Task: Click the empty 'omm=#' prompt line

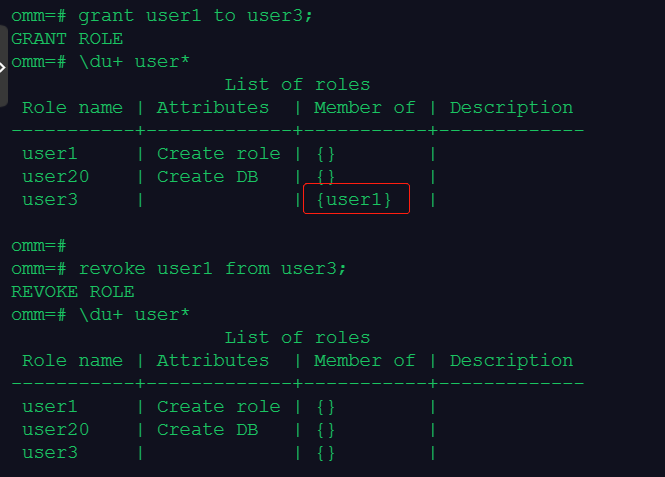Action: point(38,246)
